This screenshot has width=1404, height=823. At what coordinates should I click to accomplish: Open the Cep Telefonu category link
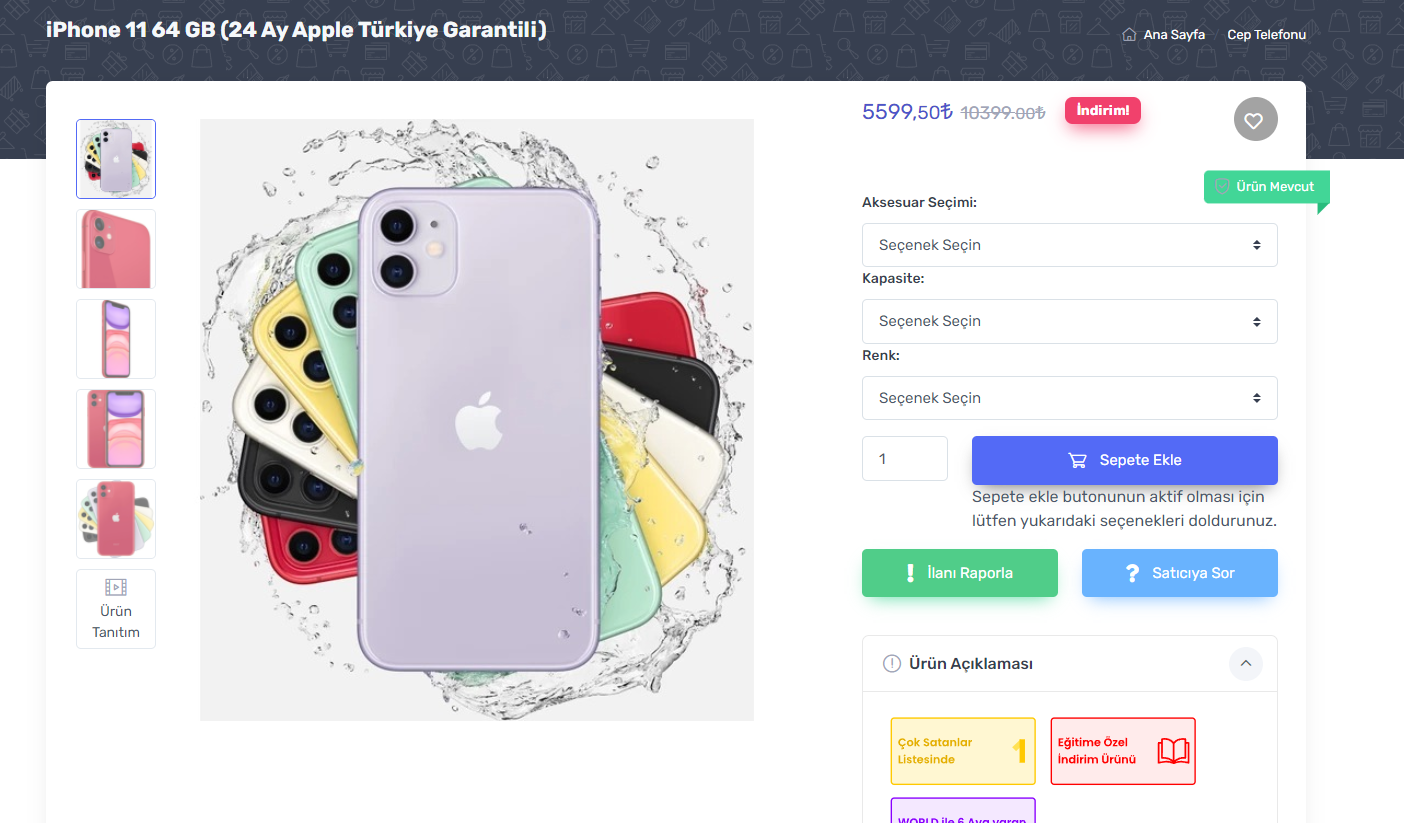tap(1266, 35)
